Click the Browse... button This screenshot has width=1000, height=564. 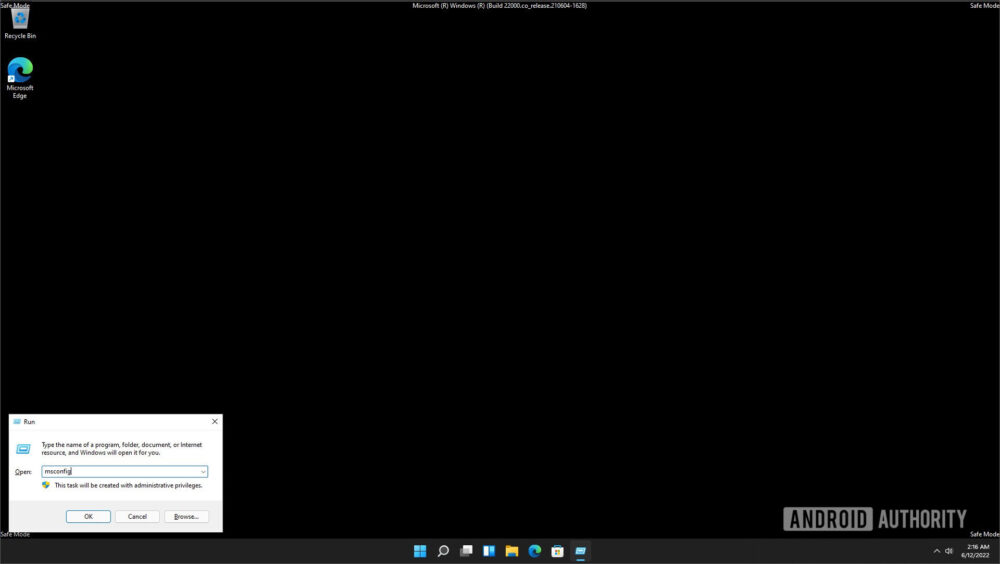tap(186, 516)
